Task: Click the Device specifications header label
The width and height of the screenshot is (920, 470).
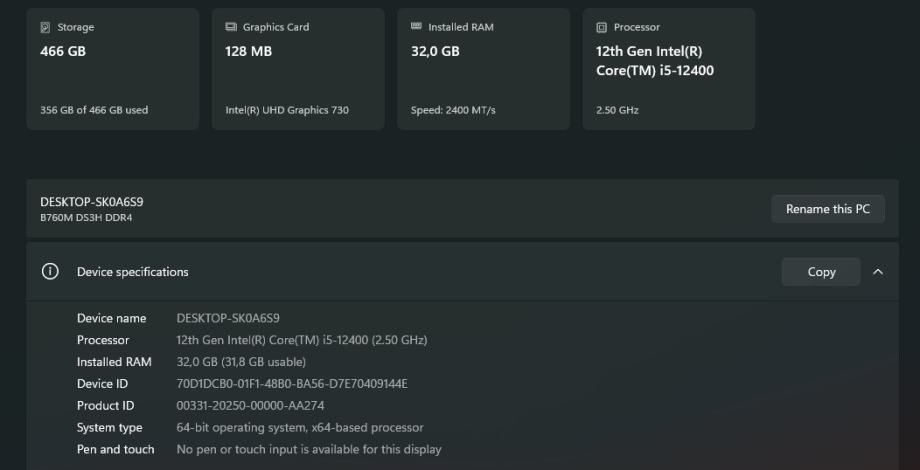Action: 132,272
